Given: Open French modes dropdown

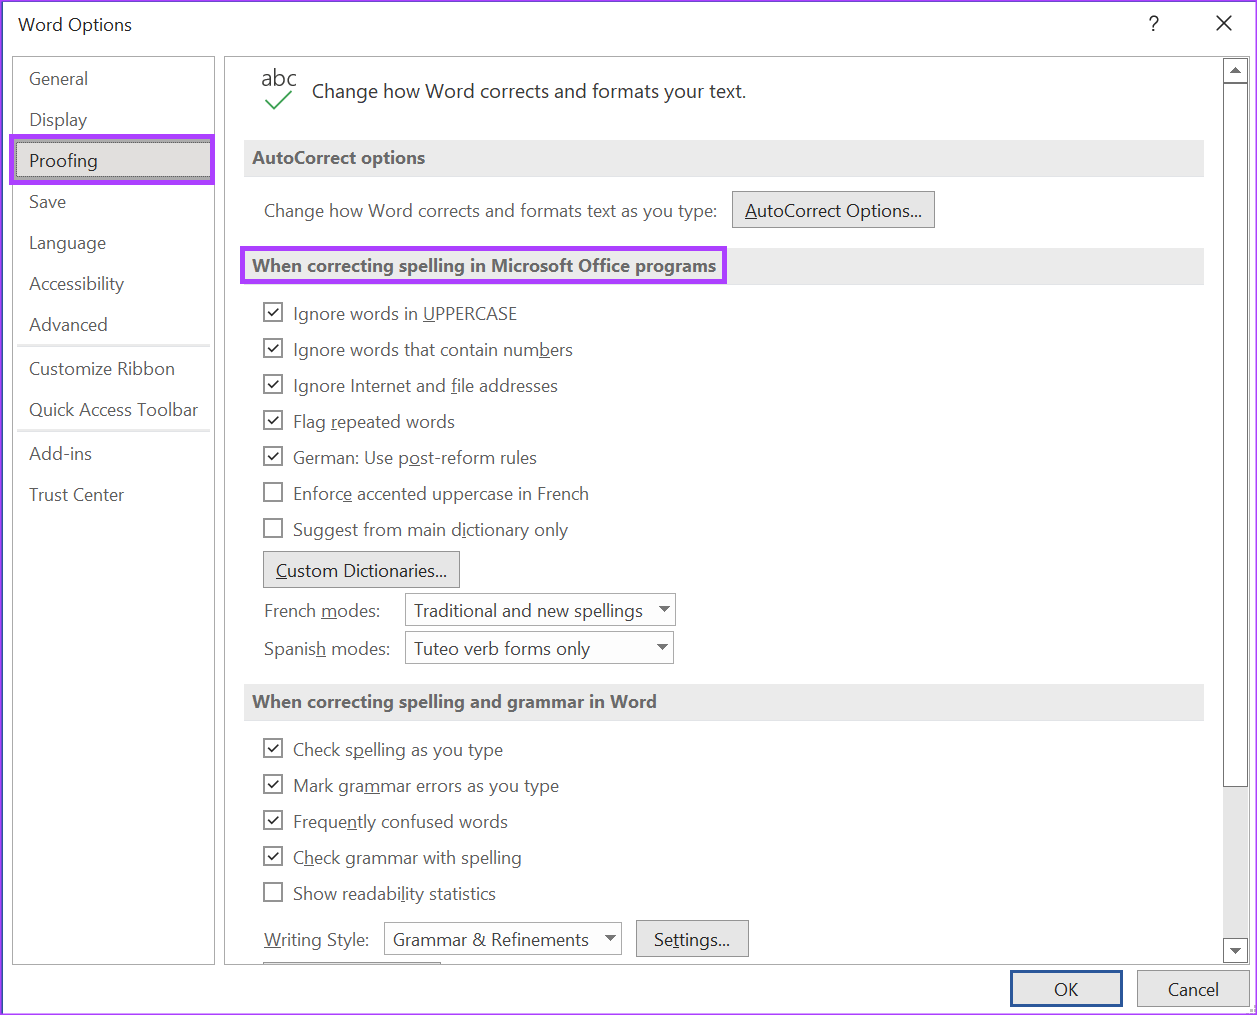Looking at the screenshot, I should (540, 610).
